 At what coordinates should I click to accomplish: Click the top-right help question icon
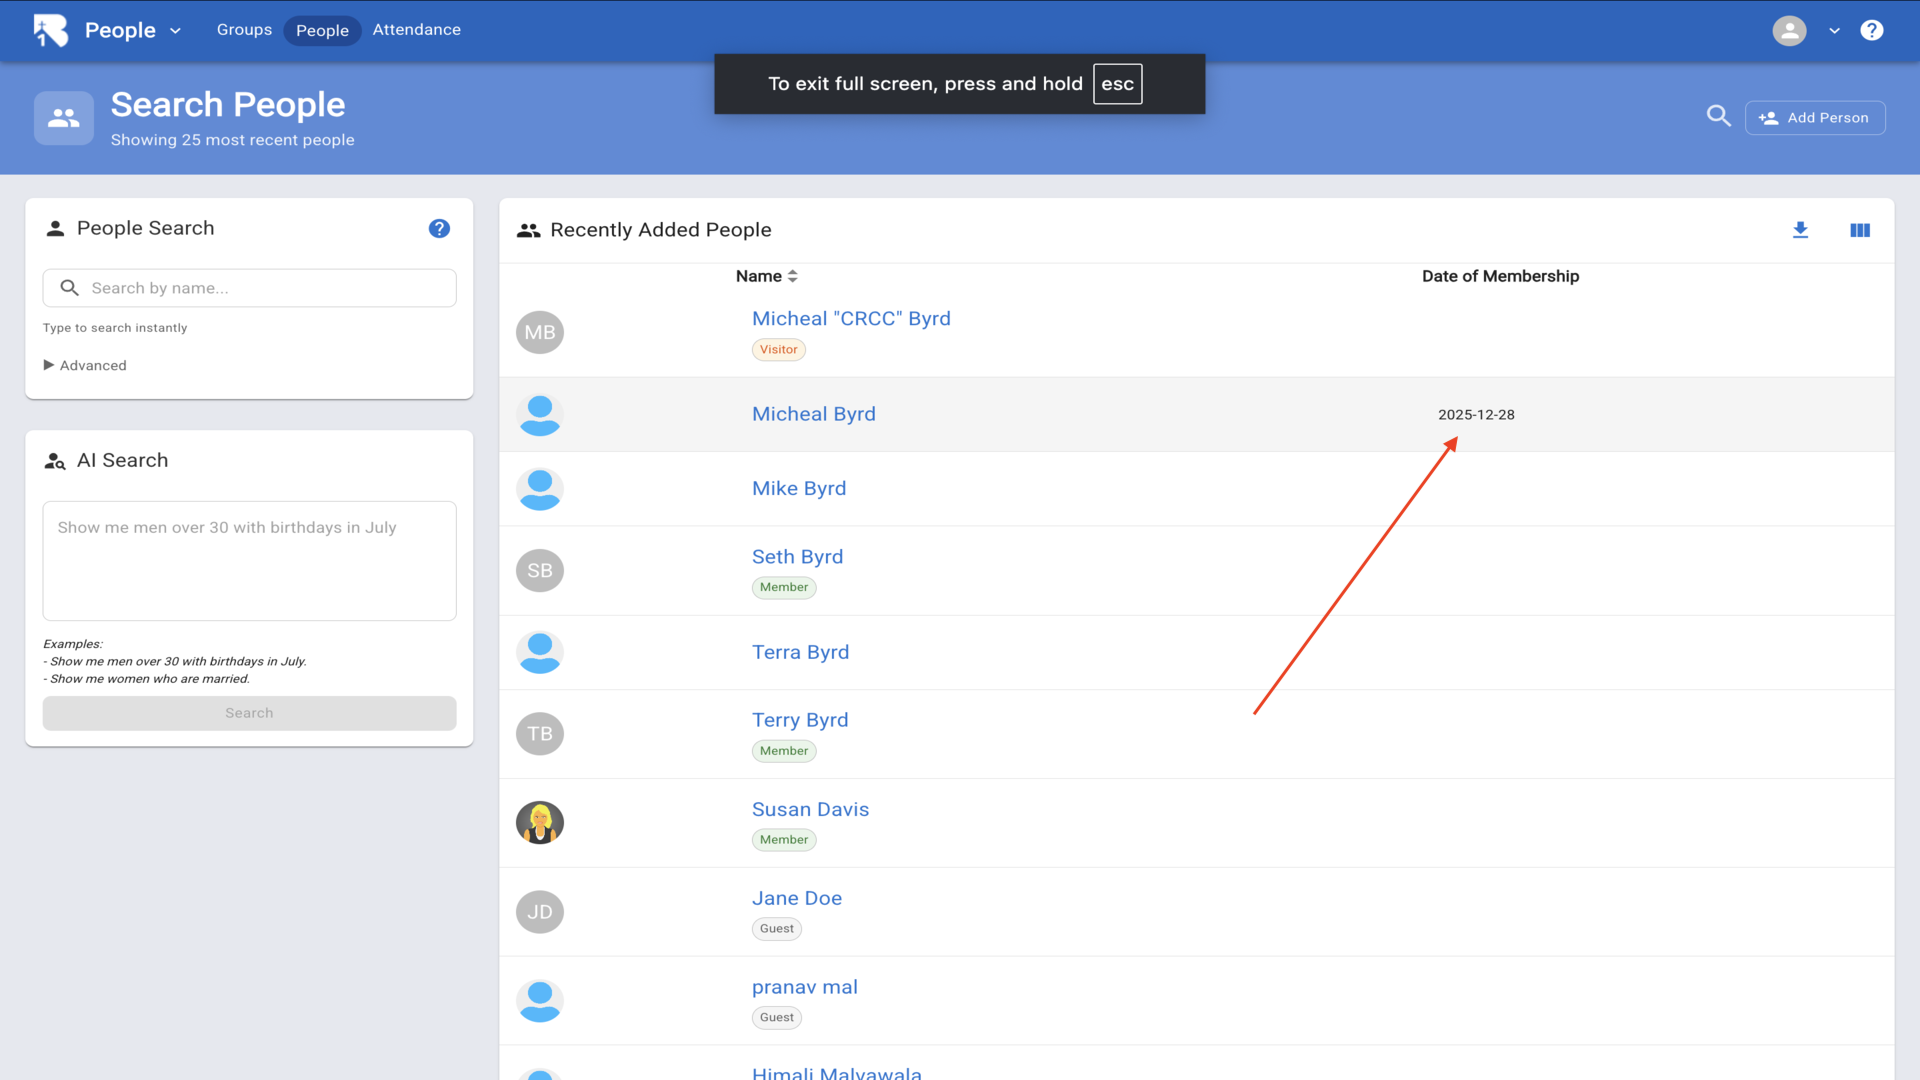pyautogui.click(x=1871, y=30)
